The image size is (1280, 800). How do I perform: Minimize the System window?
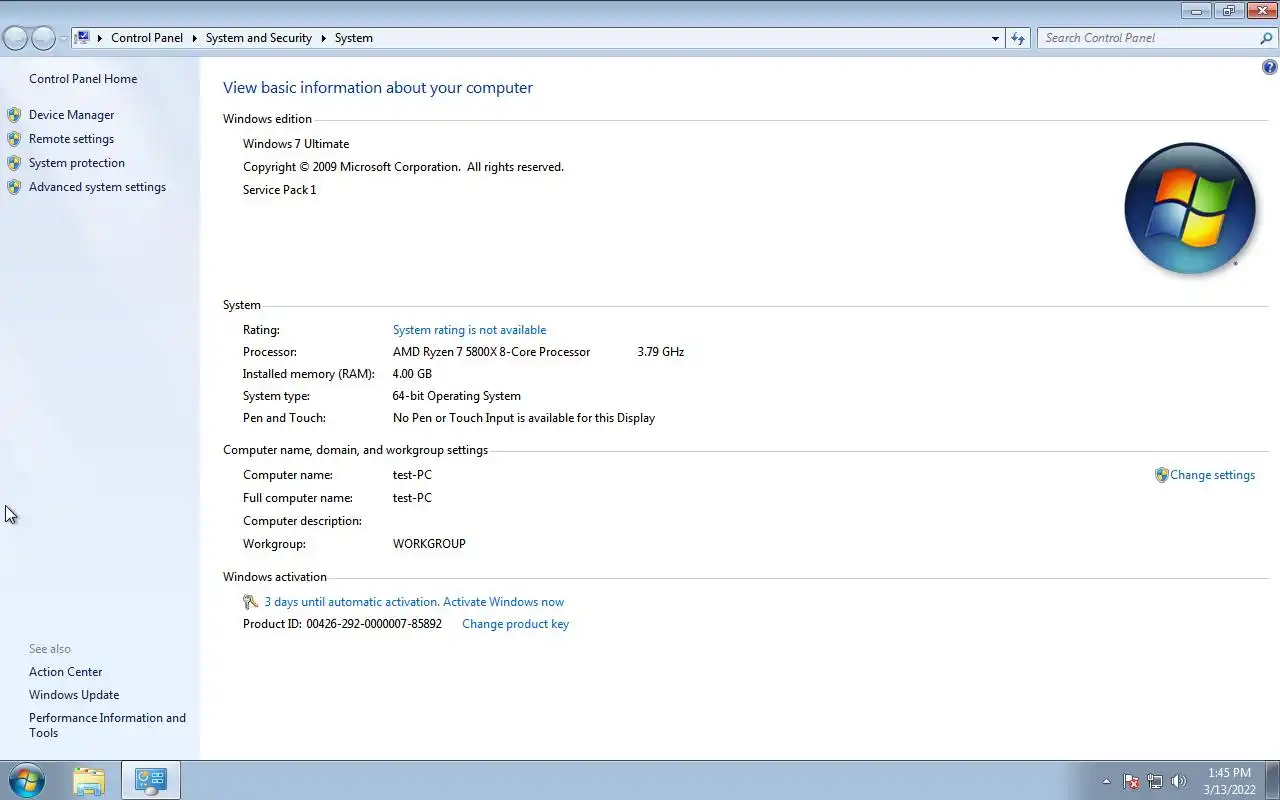[1196, 11]
